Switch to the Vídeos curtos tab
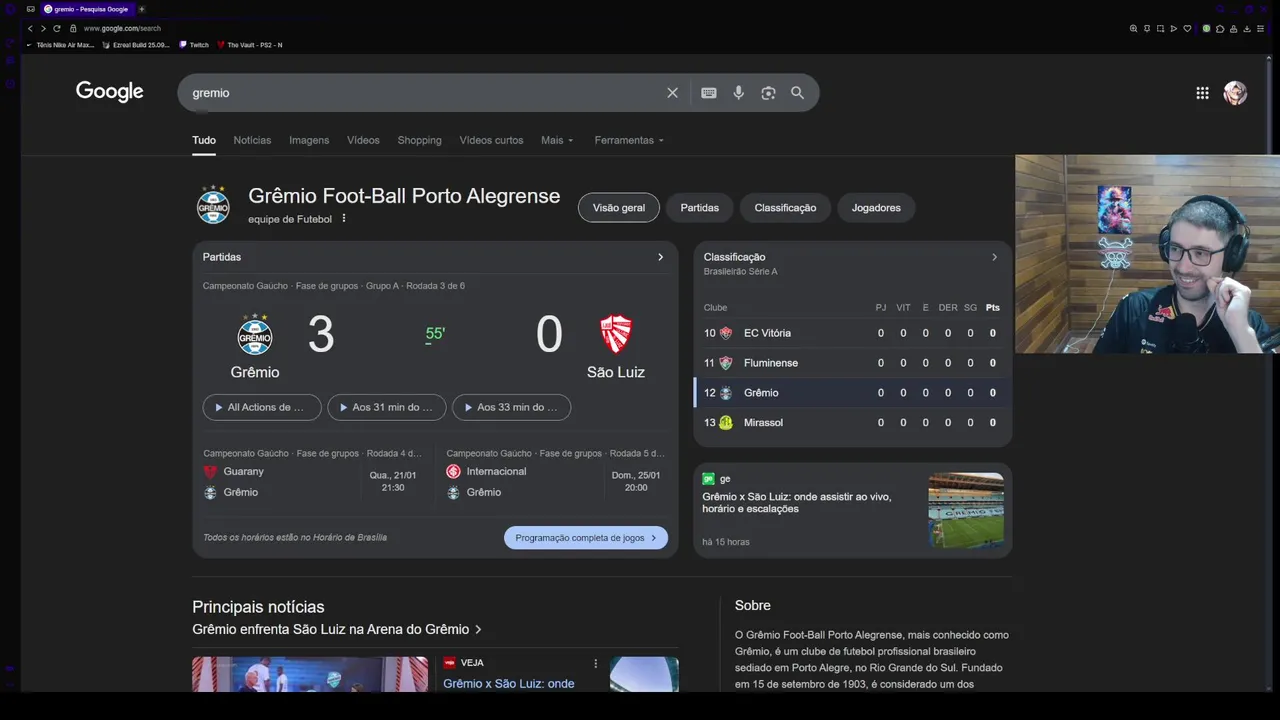The image size is (1280, 720). [x=491, y=140]
